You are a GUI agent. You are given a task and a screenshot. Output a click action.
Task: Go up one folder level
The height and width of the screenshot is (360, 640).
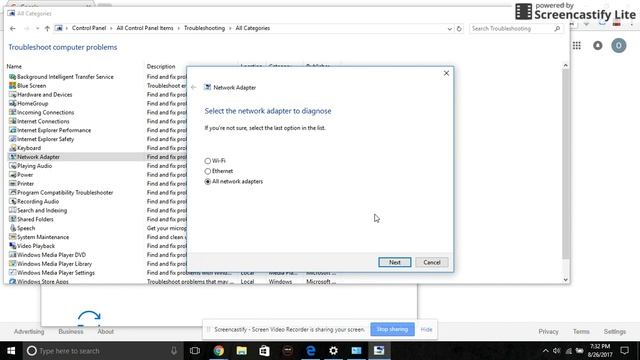[x=47, y=29]
